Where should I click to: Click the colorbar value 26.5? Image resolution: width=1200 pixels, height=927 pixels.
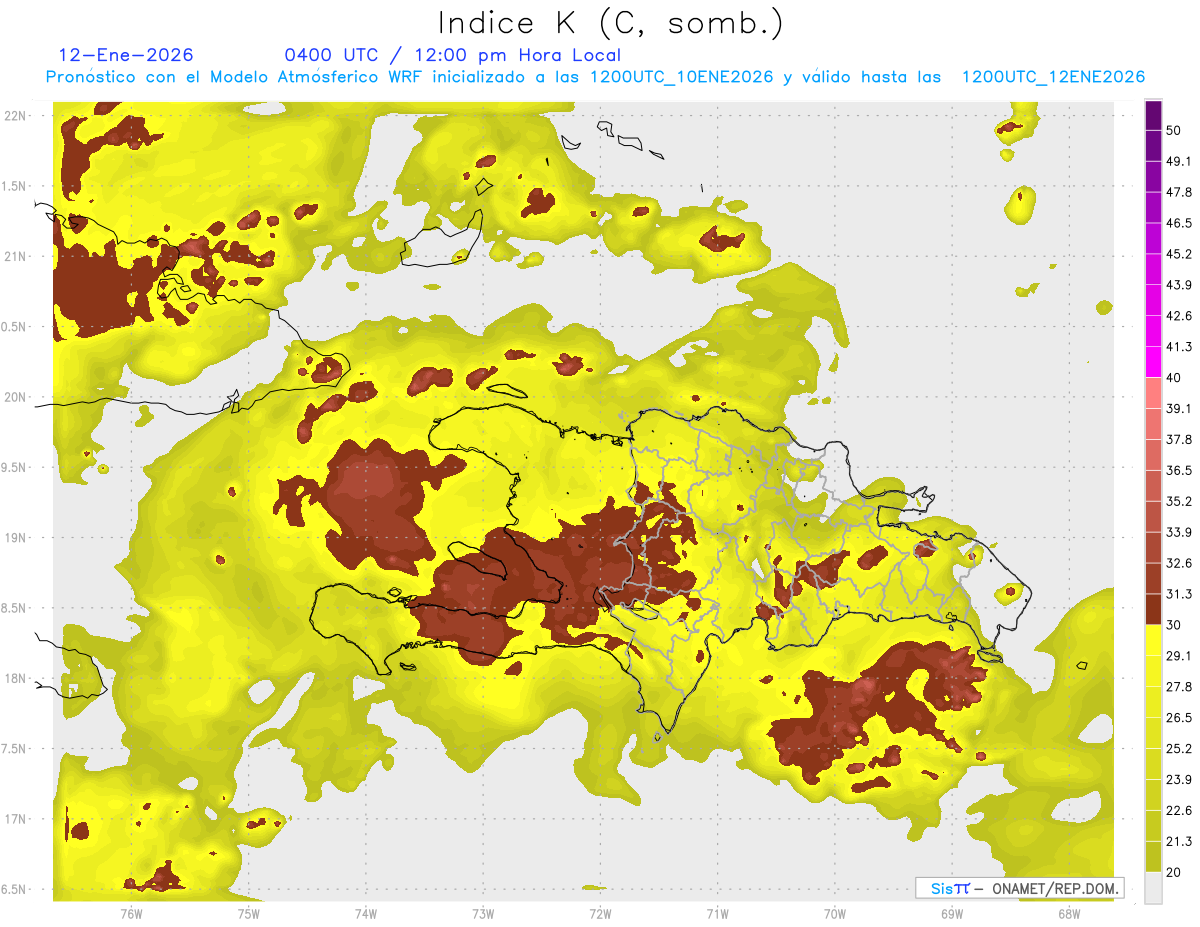[1178, 718]
